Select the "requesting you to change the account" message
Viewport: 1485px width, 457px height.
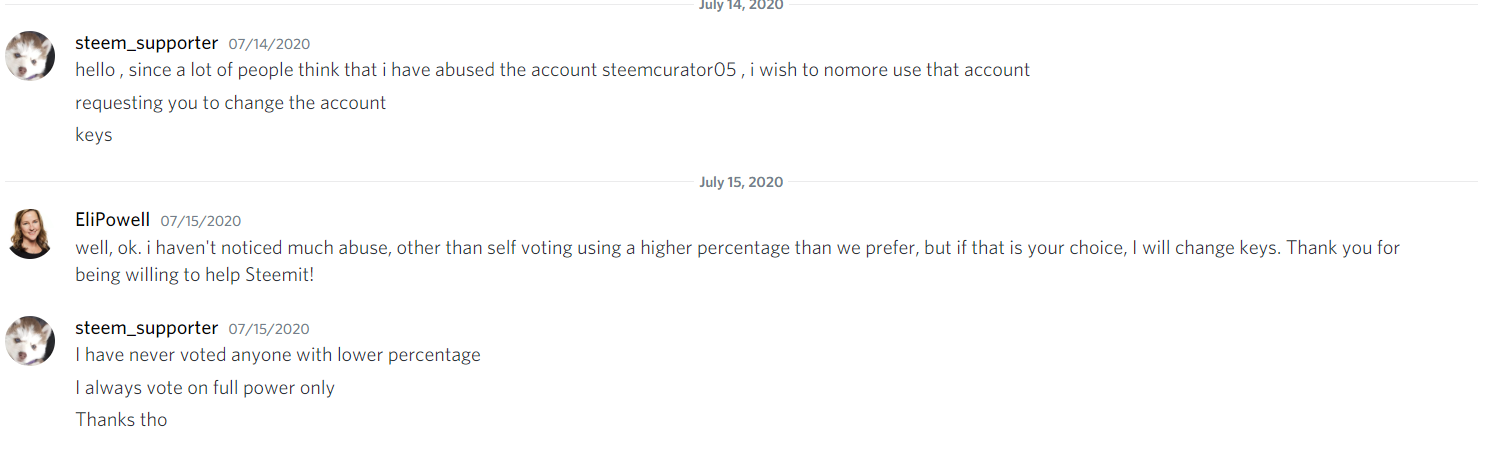pos(230,103)
